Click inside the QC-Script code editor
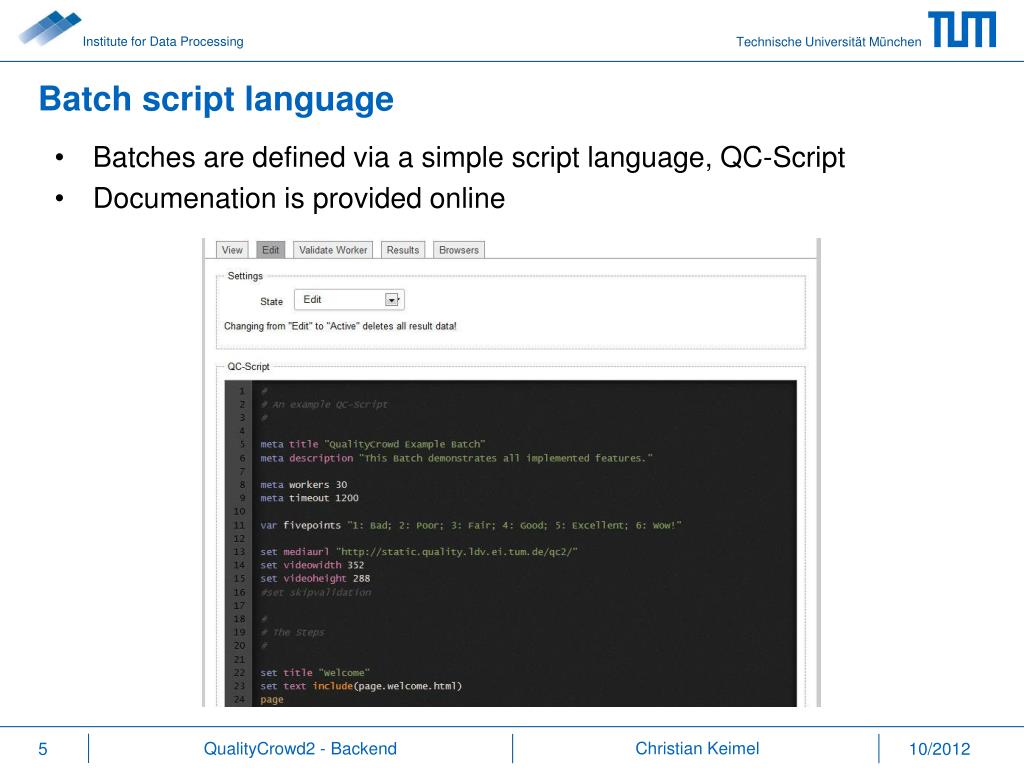 (511, 543)
